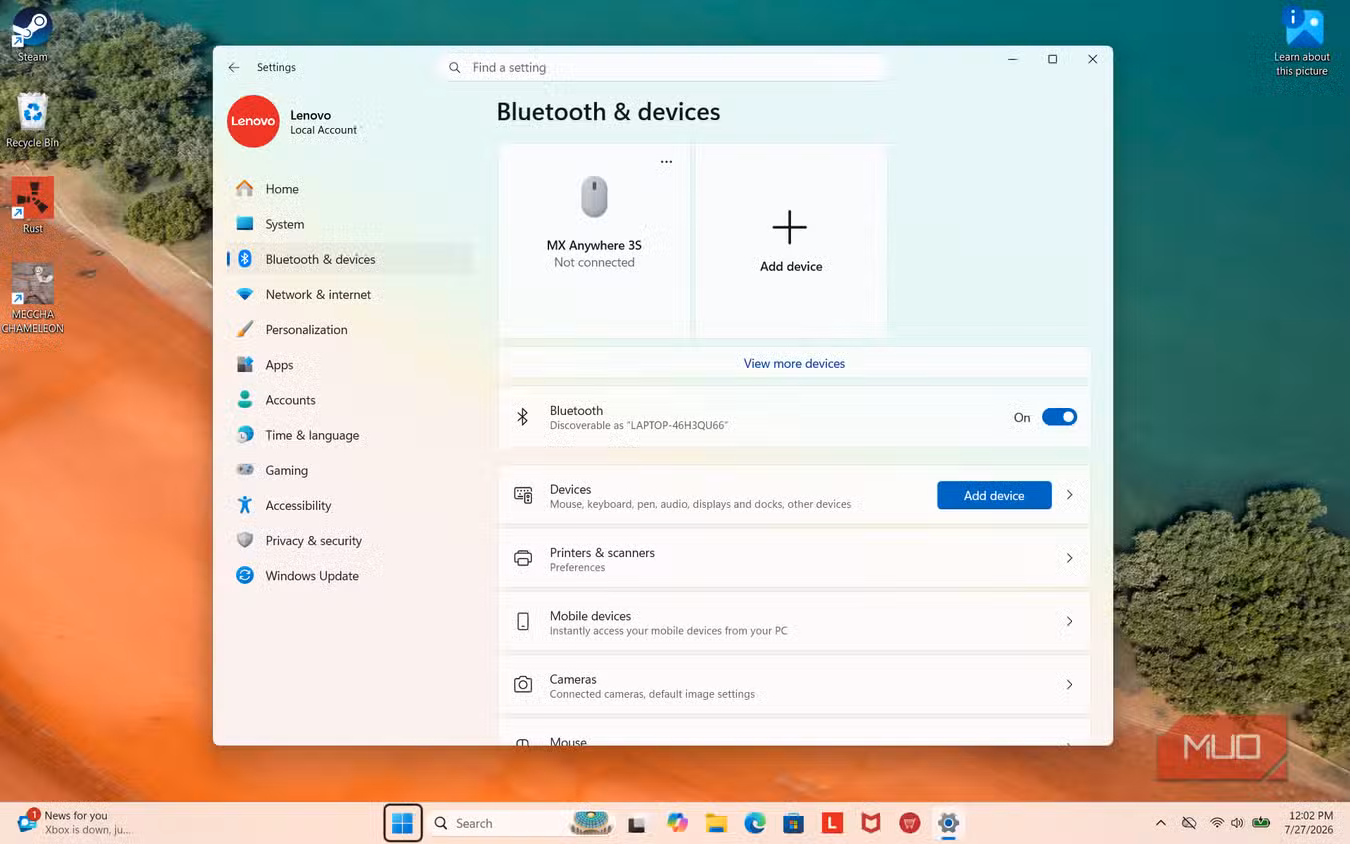The height and width of the screenshot is (844, 1350).
Task: Launch Microsoft Edge from taskbar
Action: (755, 823)
